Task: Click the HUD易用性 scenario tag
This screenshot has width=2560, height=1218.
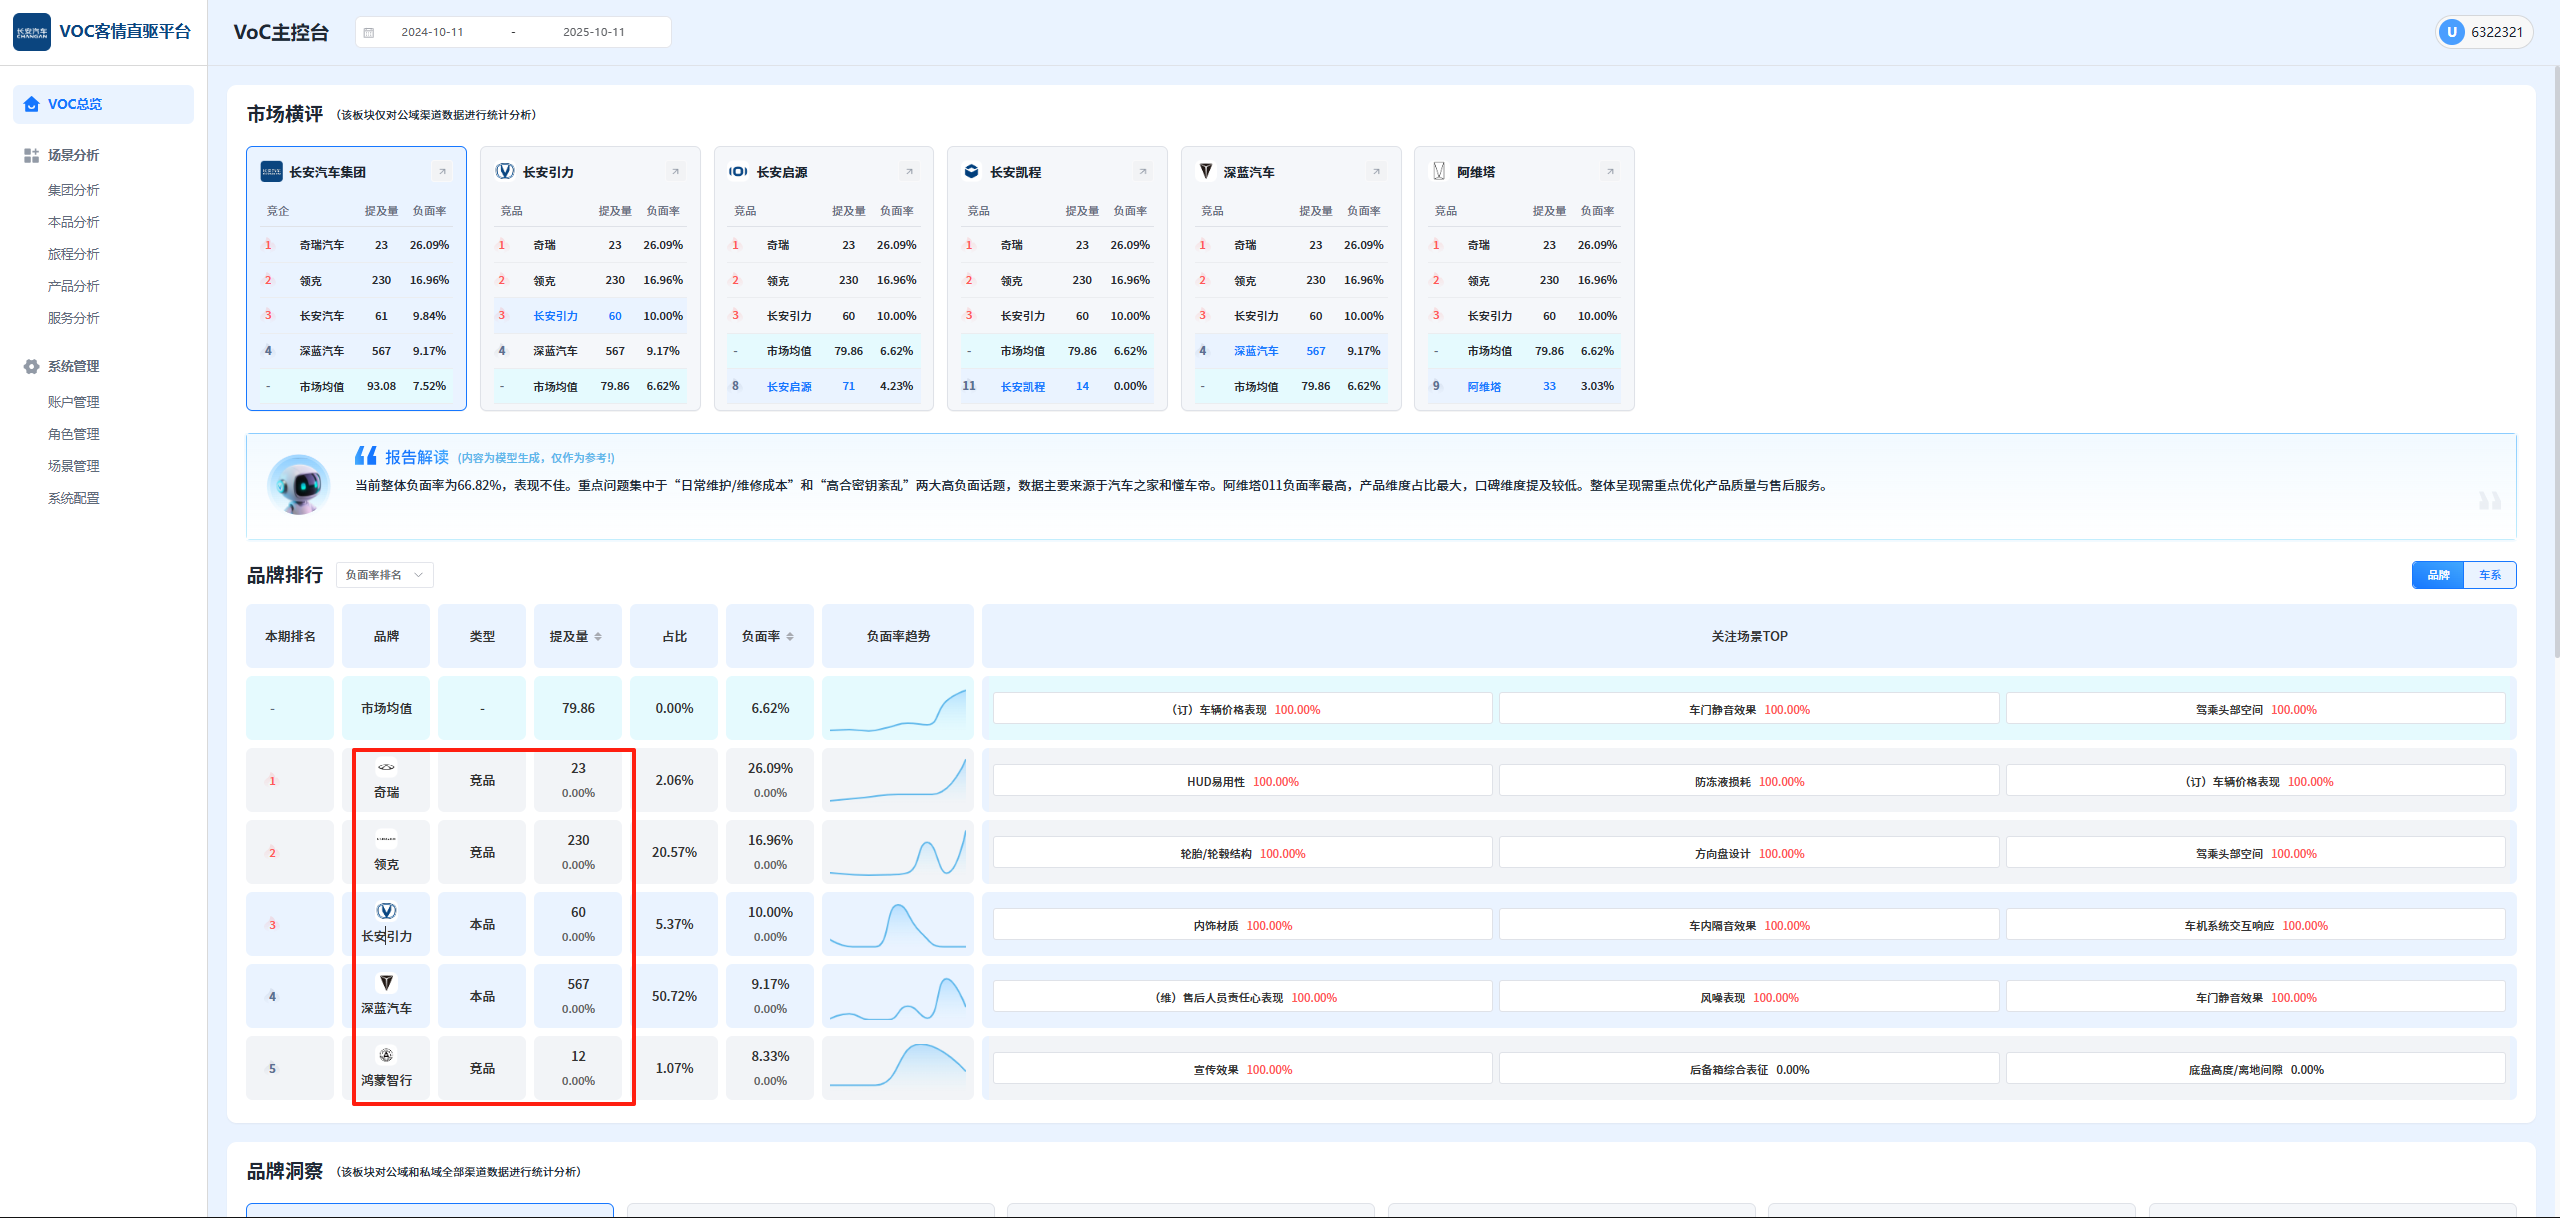Action: pyautogui.click(x=1216, y=781)
